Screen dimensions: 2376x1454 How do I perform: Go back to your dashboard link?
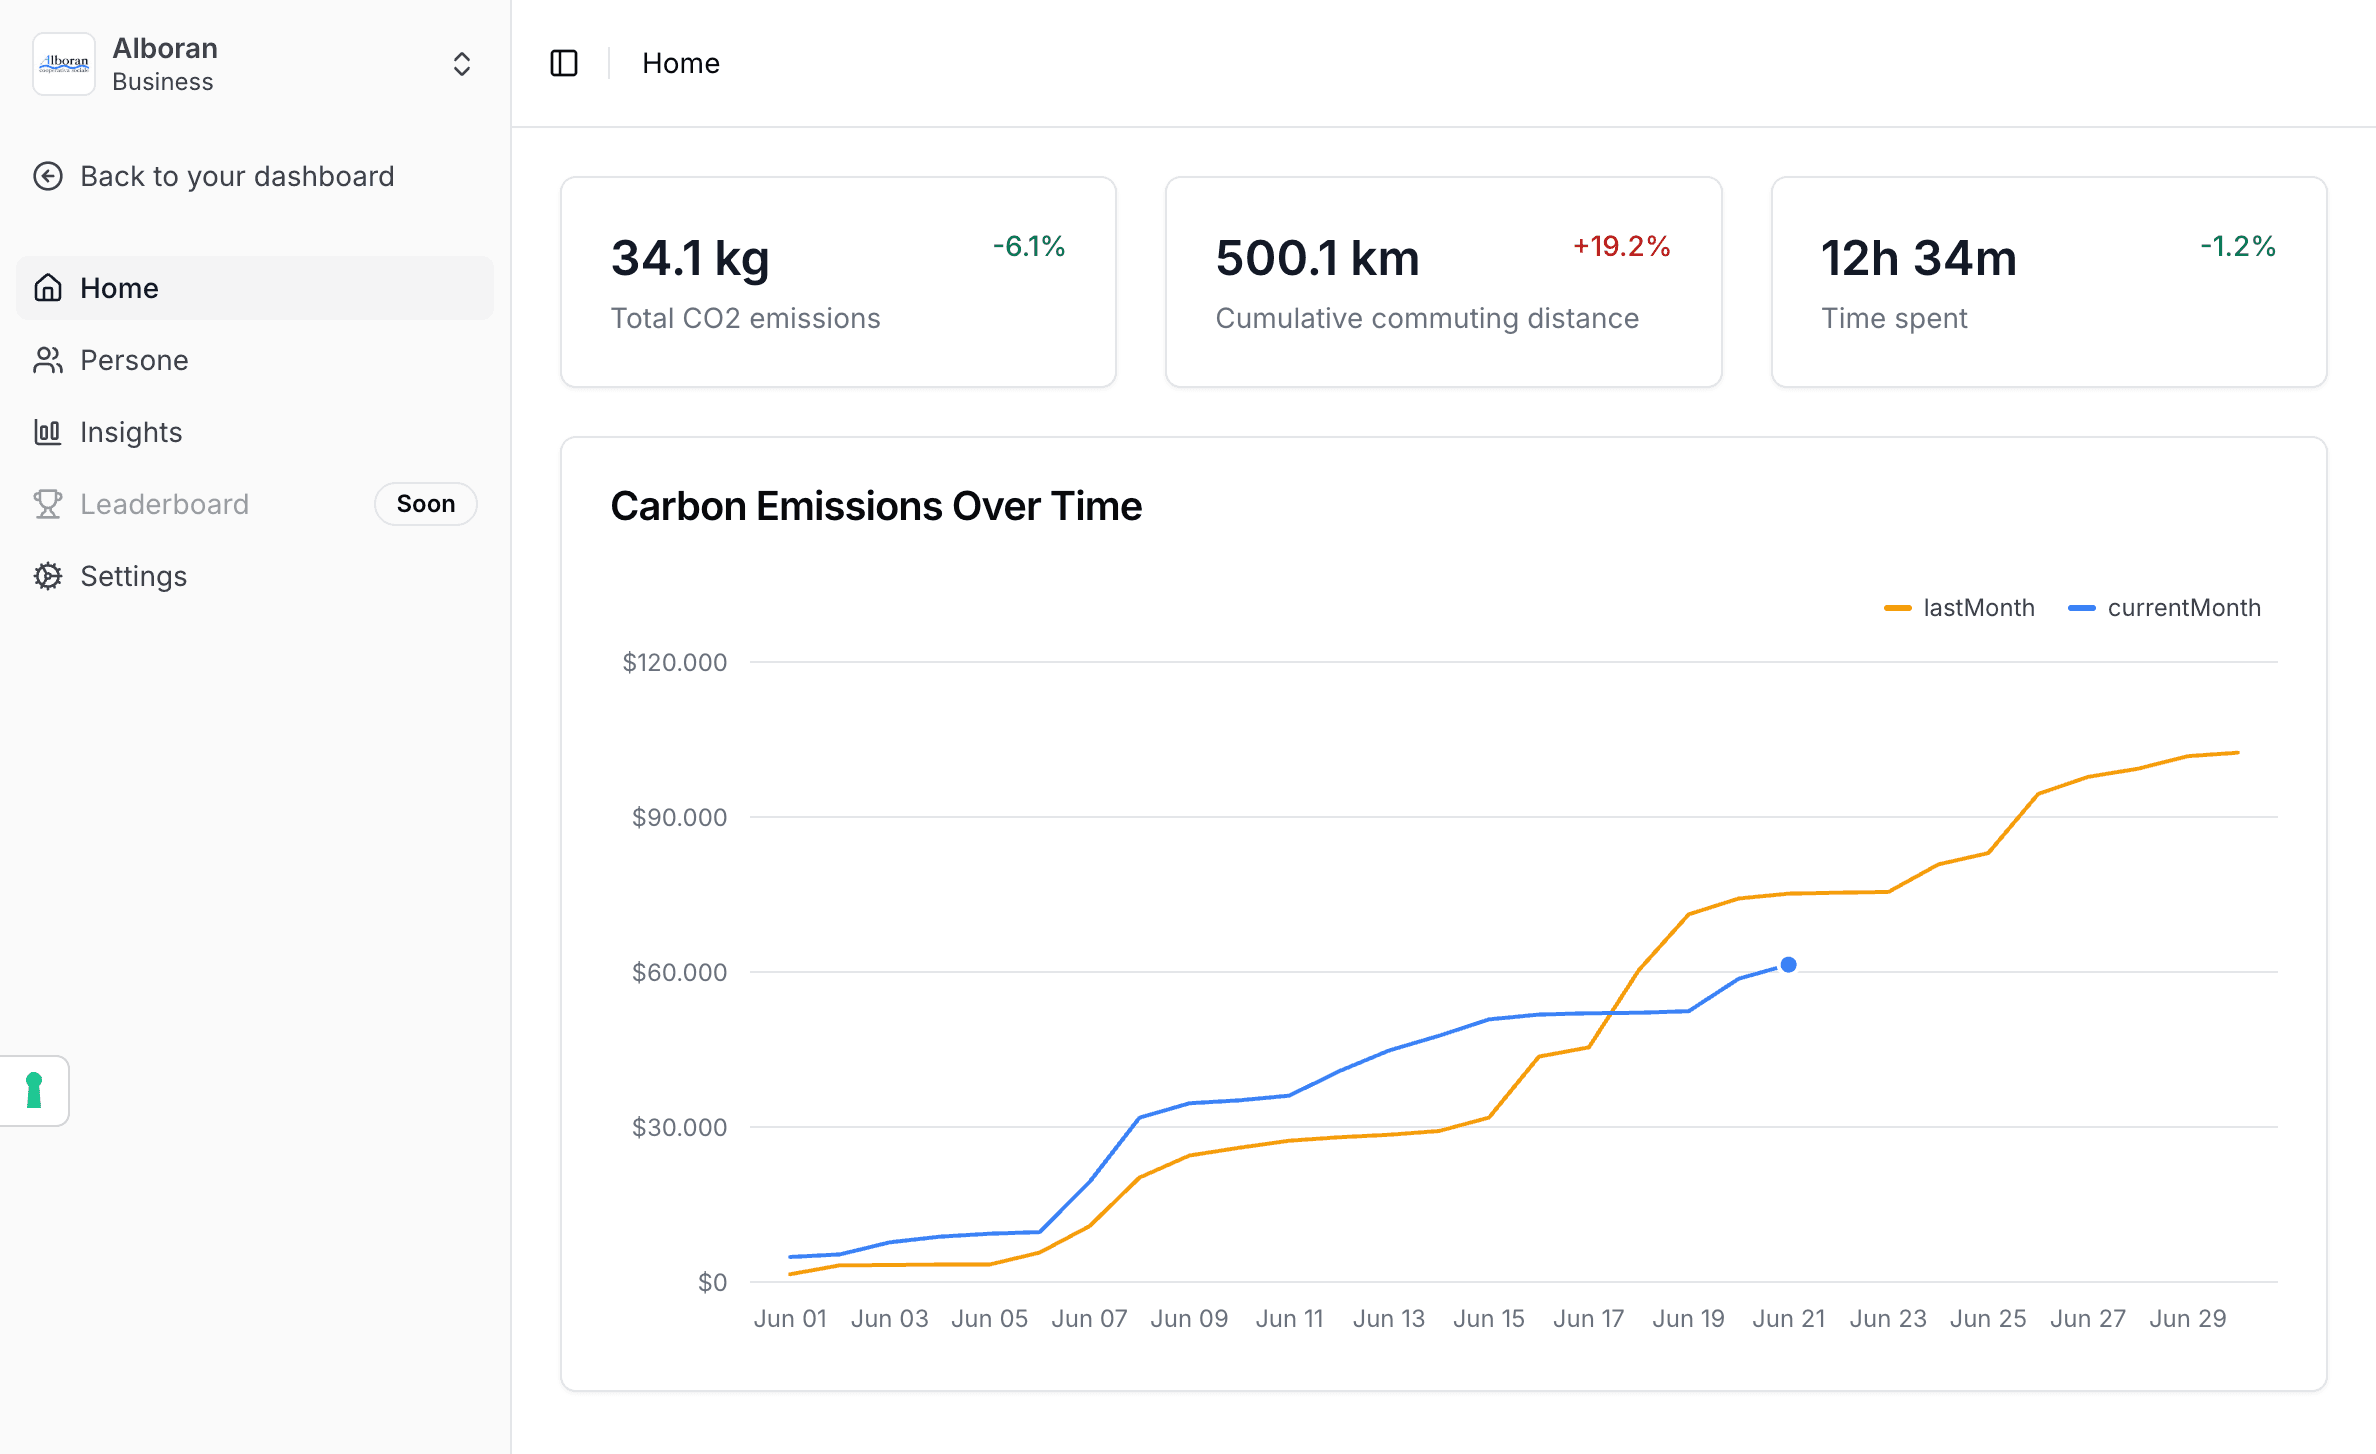pos(237,176)
